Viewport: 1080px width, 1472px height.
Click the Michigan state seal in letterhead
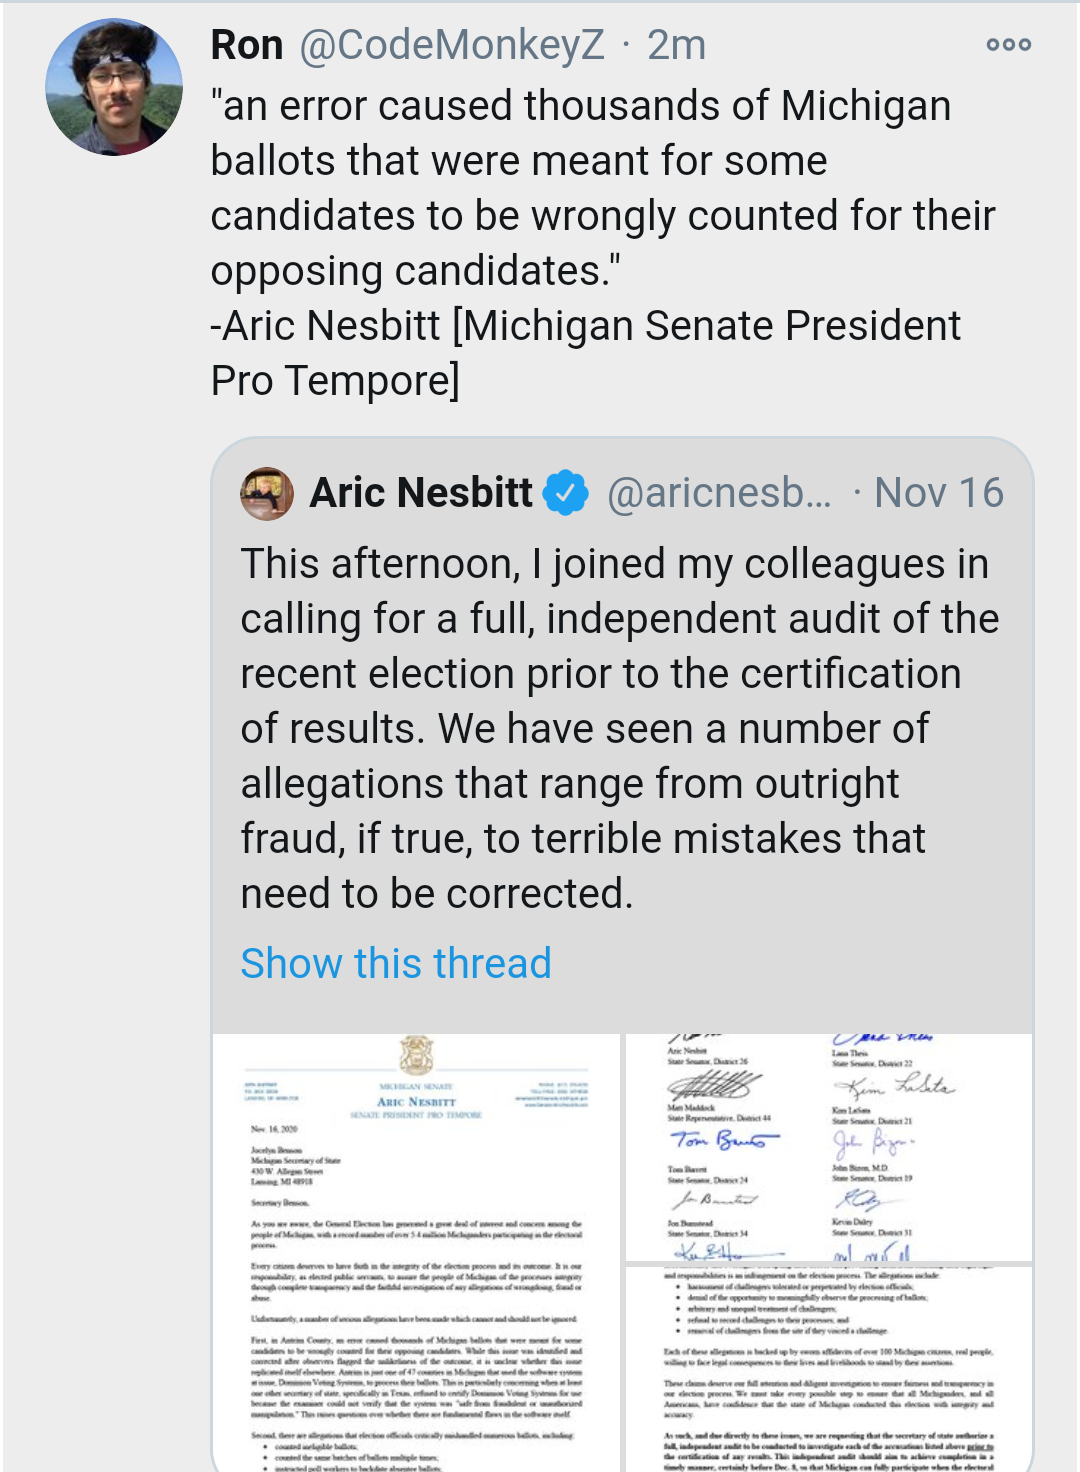pos(416,1056)
